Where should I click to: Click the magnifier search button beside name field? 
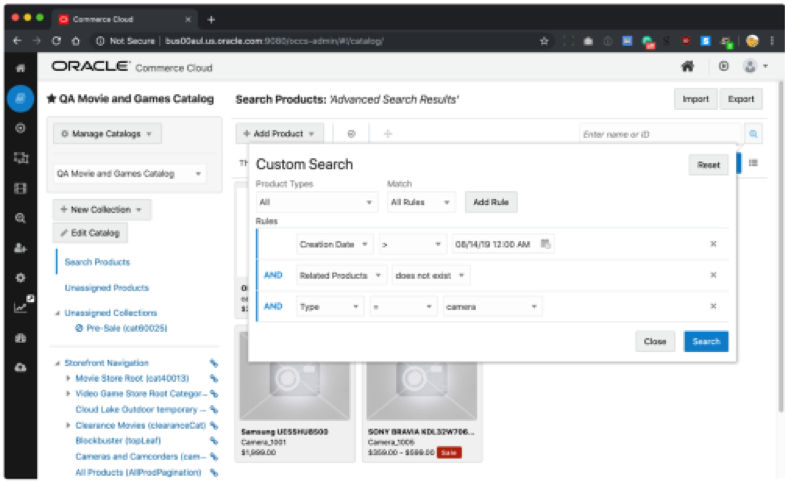(753, 133)
